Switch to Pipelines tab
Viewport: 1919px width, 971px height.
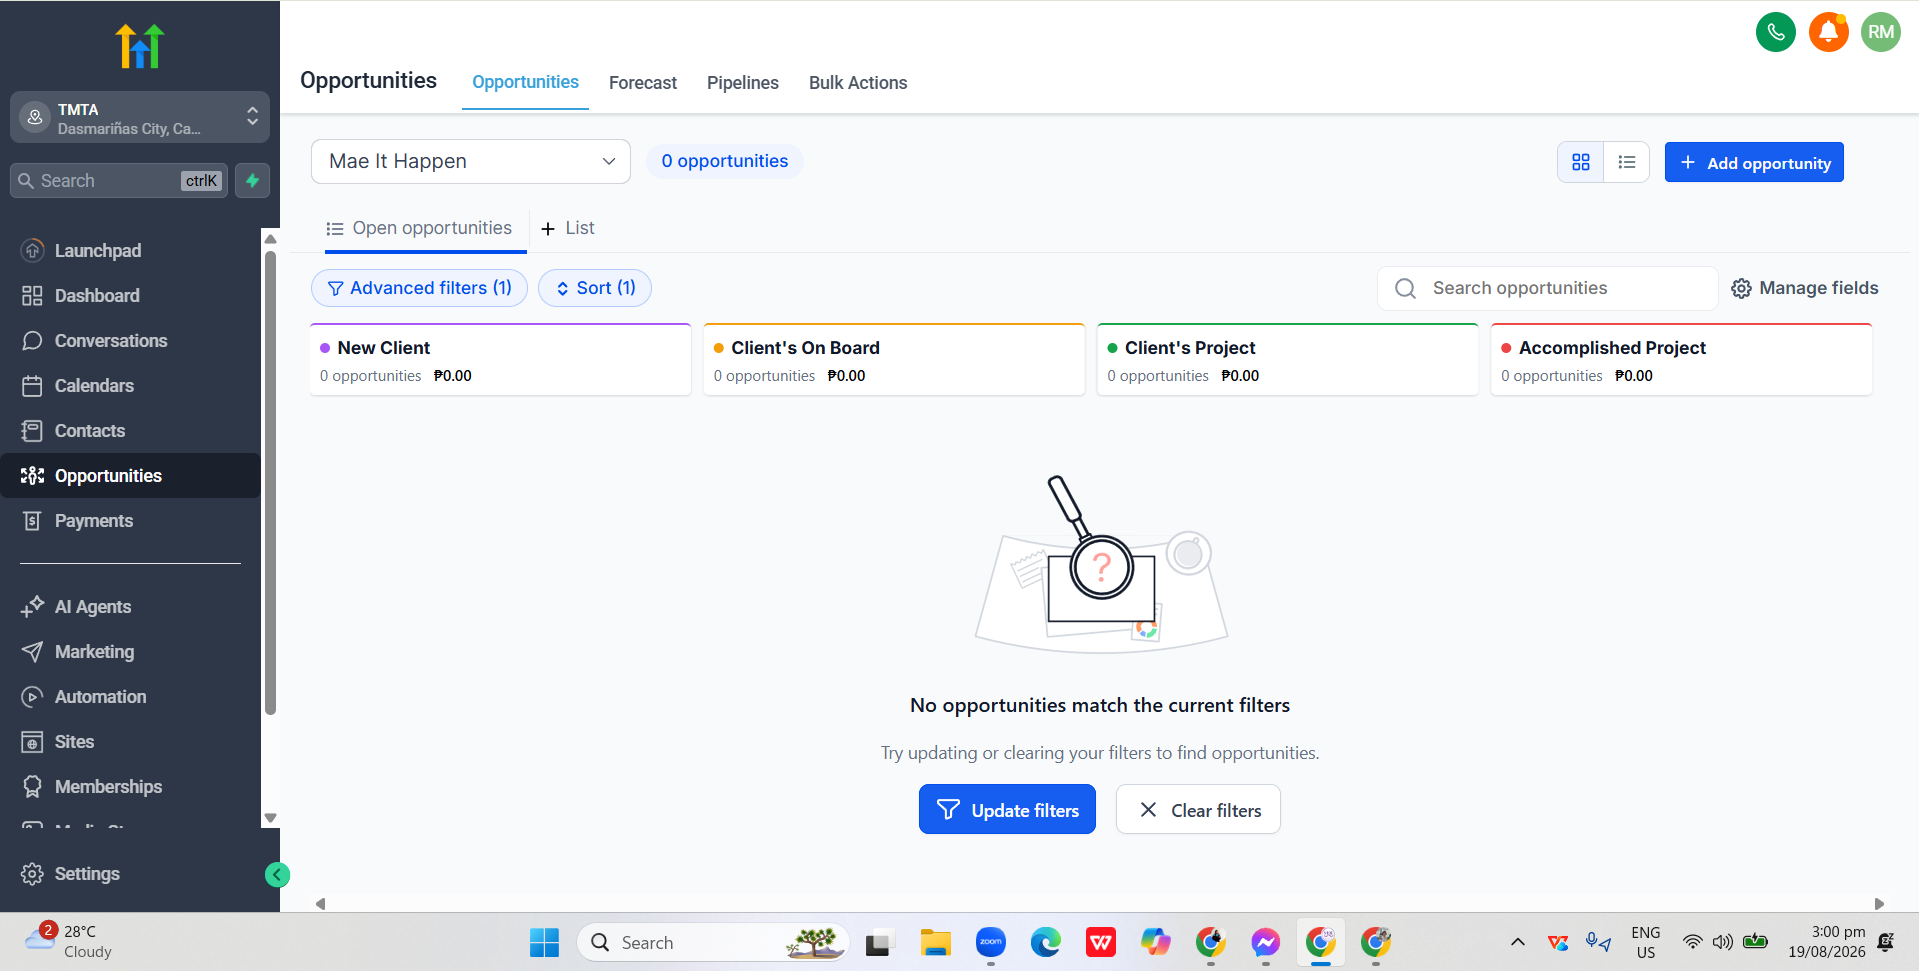pos(743,83)
